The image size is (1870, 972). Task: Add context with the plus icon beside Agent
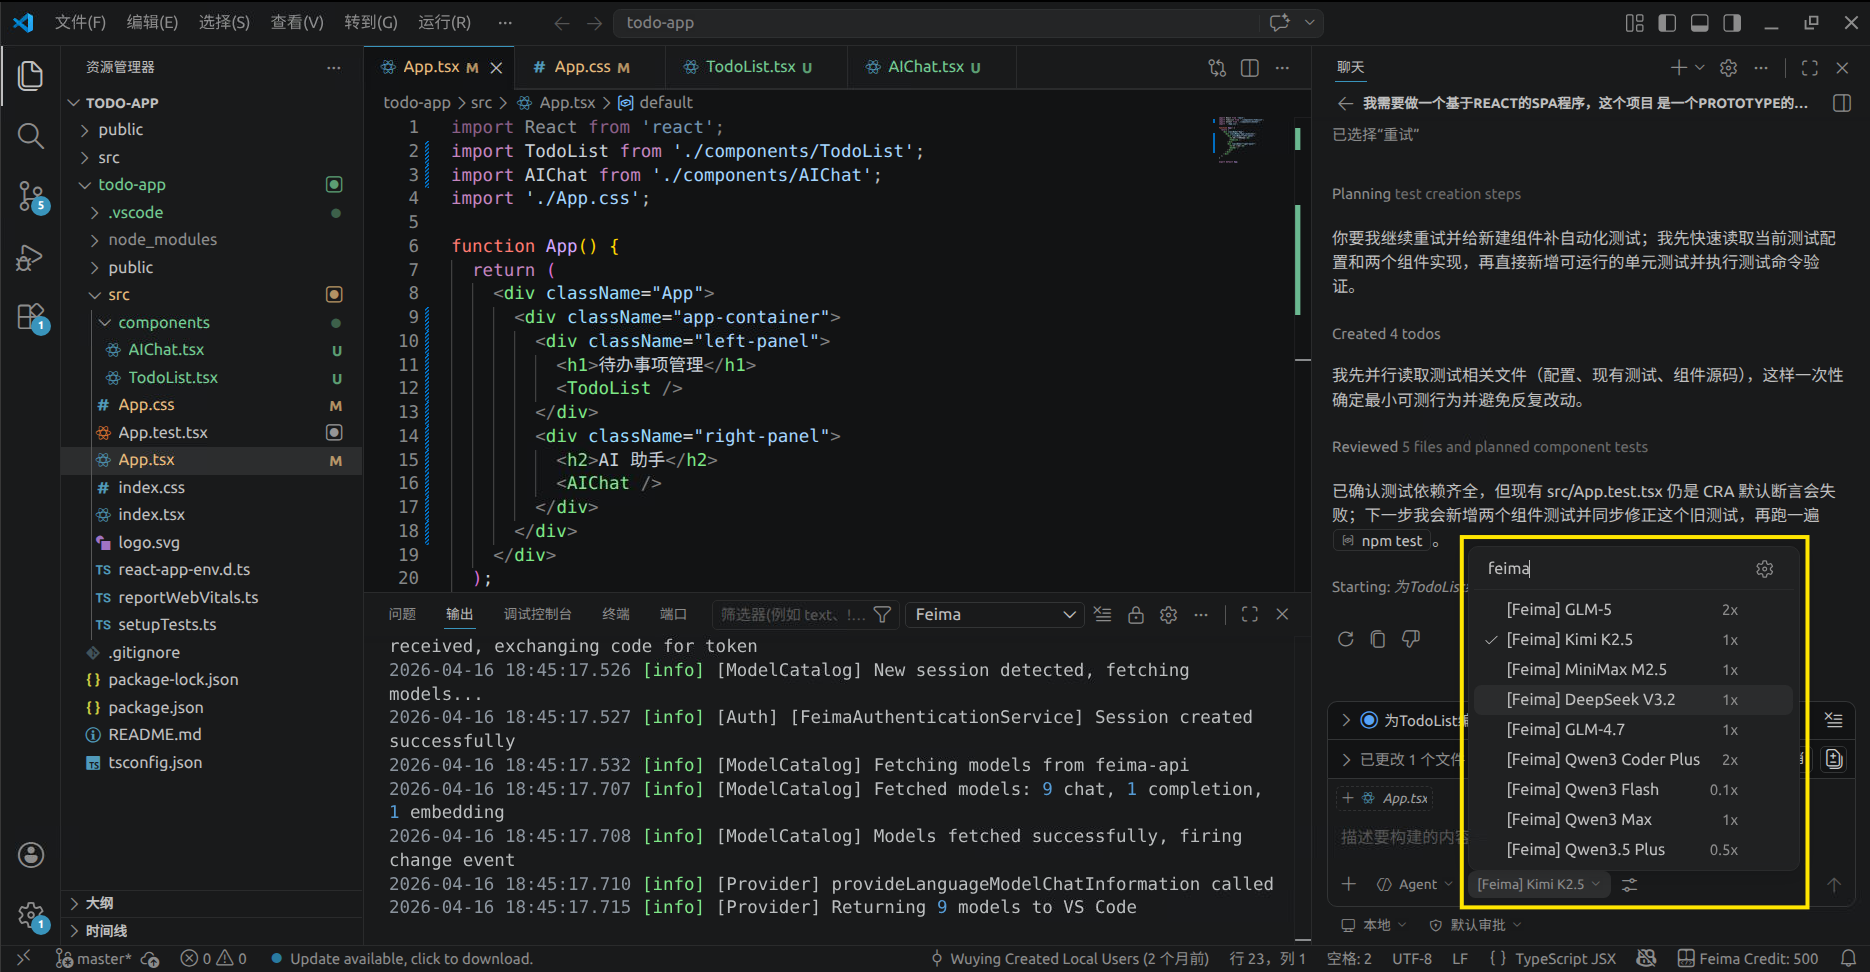tap(1349, 884)
